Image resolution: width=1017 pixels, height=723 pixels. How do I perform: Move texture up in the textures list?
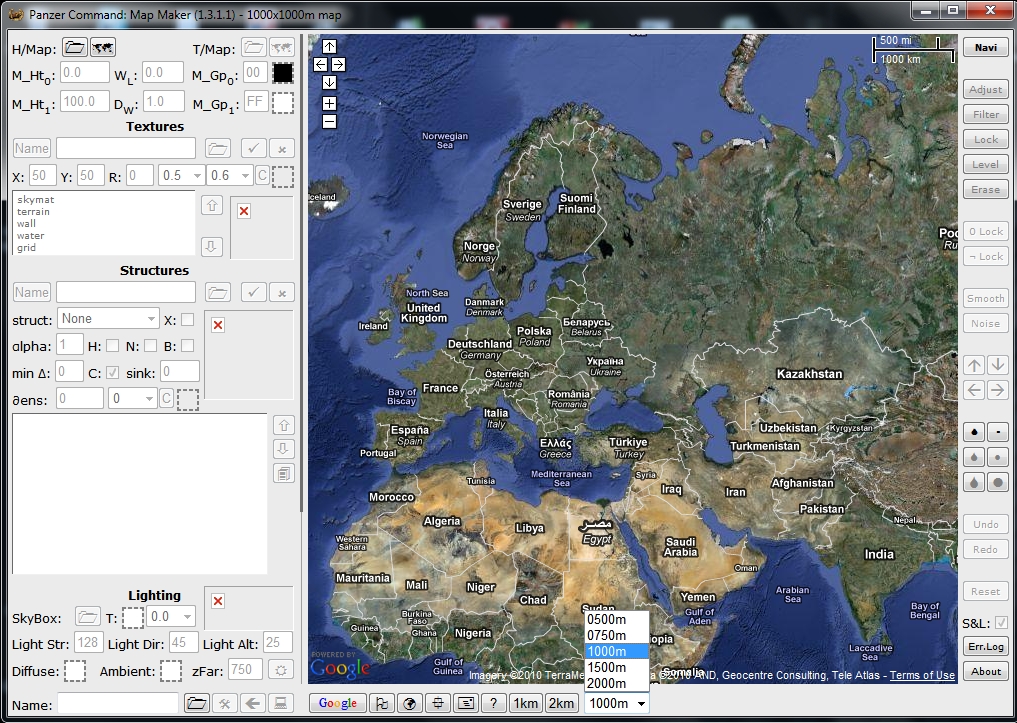(211, 206)
